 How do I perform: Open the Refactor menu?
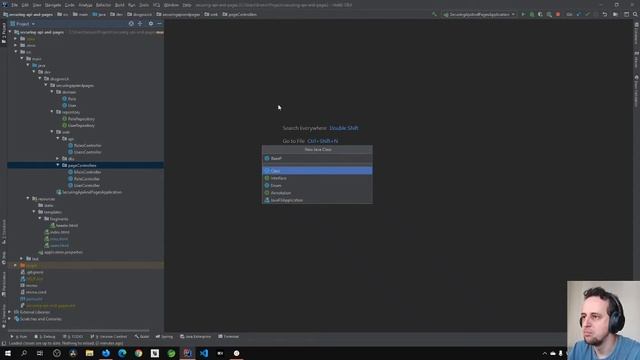[103, 5]
